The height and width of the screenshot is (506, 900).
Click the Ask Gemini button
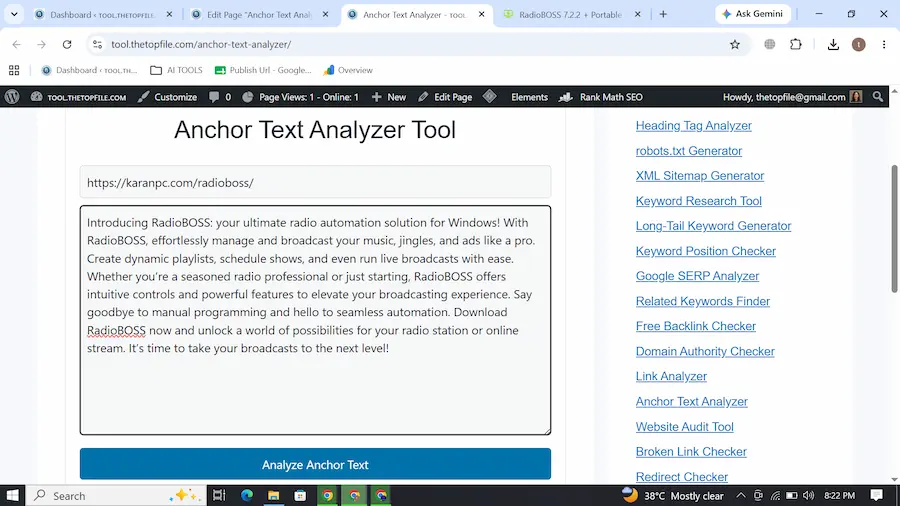coord(752,14)
